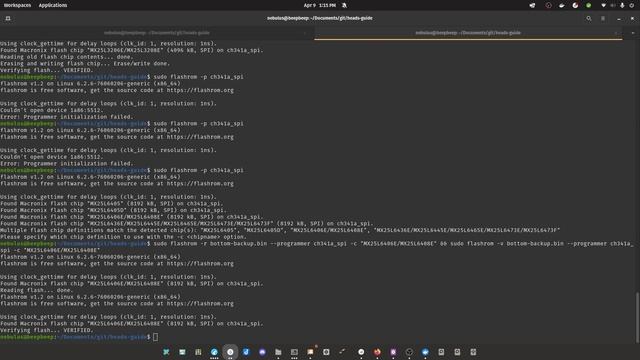Open the green applications icon in the dock
The width and height of the screenshot is (640, 360).
pyautogui.click(x=182, y=352)
